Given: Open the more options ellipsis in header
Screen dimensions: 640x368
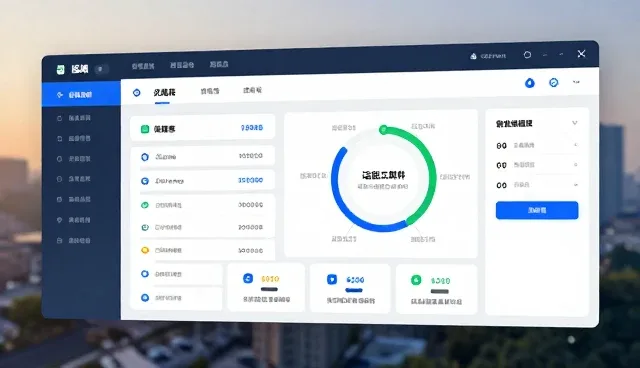Looking at the screenshot, I should tap(576, 82).
